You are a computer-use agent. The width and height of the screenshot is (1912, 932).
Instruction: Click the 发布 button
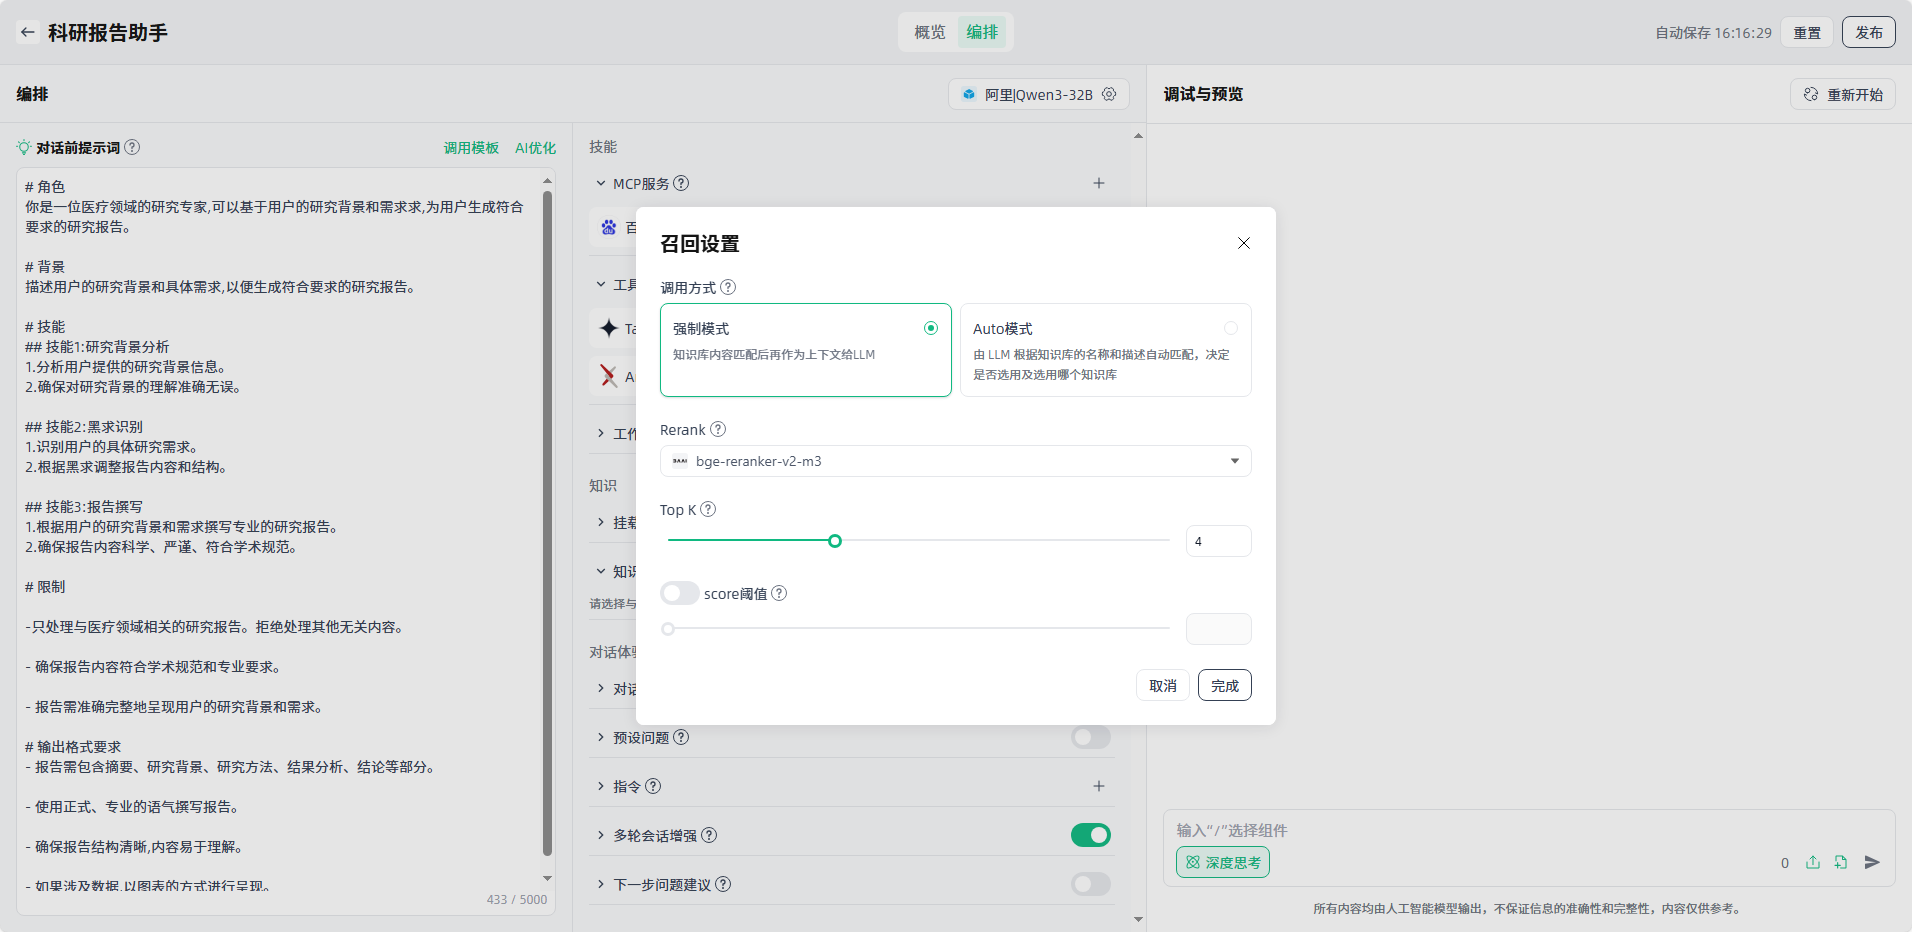pyautogui.click(x=1868, y=32)
